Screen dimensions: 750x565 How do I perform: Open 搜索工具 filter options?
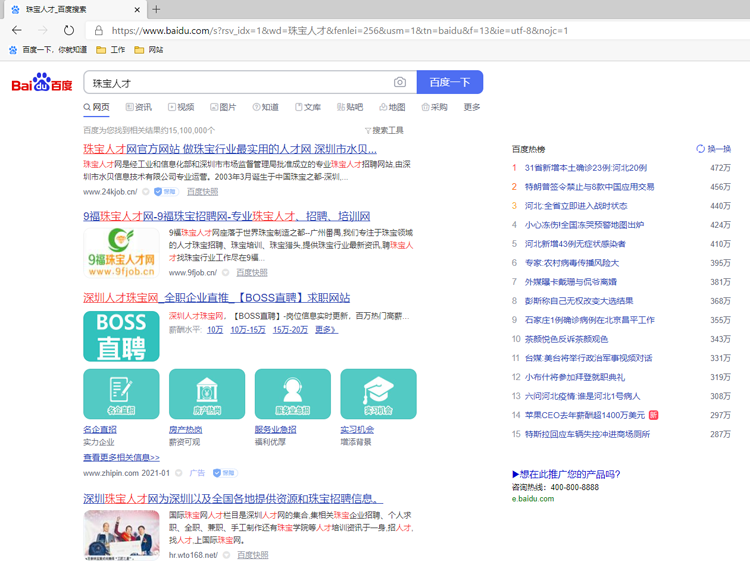coord(384,130)
